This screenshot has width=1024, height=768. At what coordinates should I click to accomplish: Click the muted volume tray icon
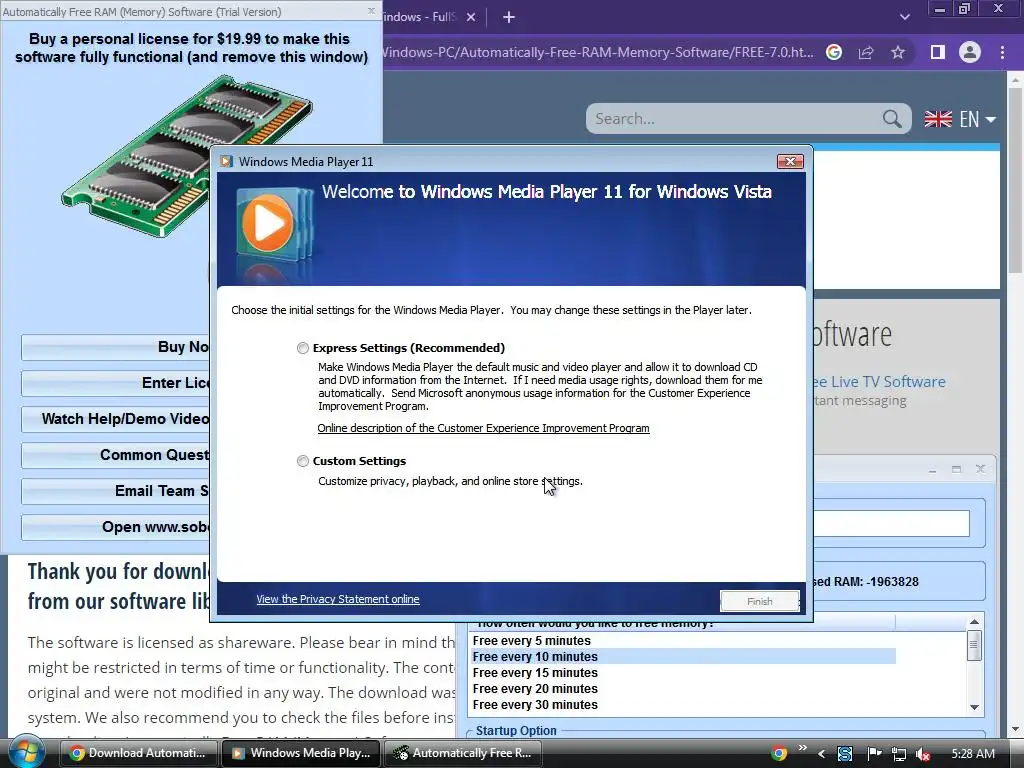923,754
